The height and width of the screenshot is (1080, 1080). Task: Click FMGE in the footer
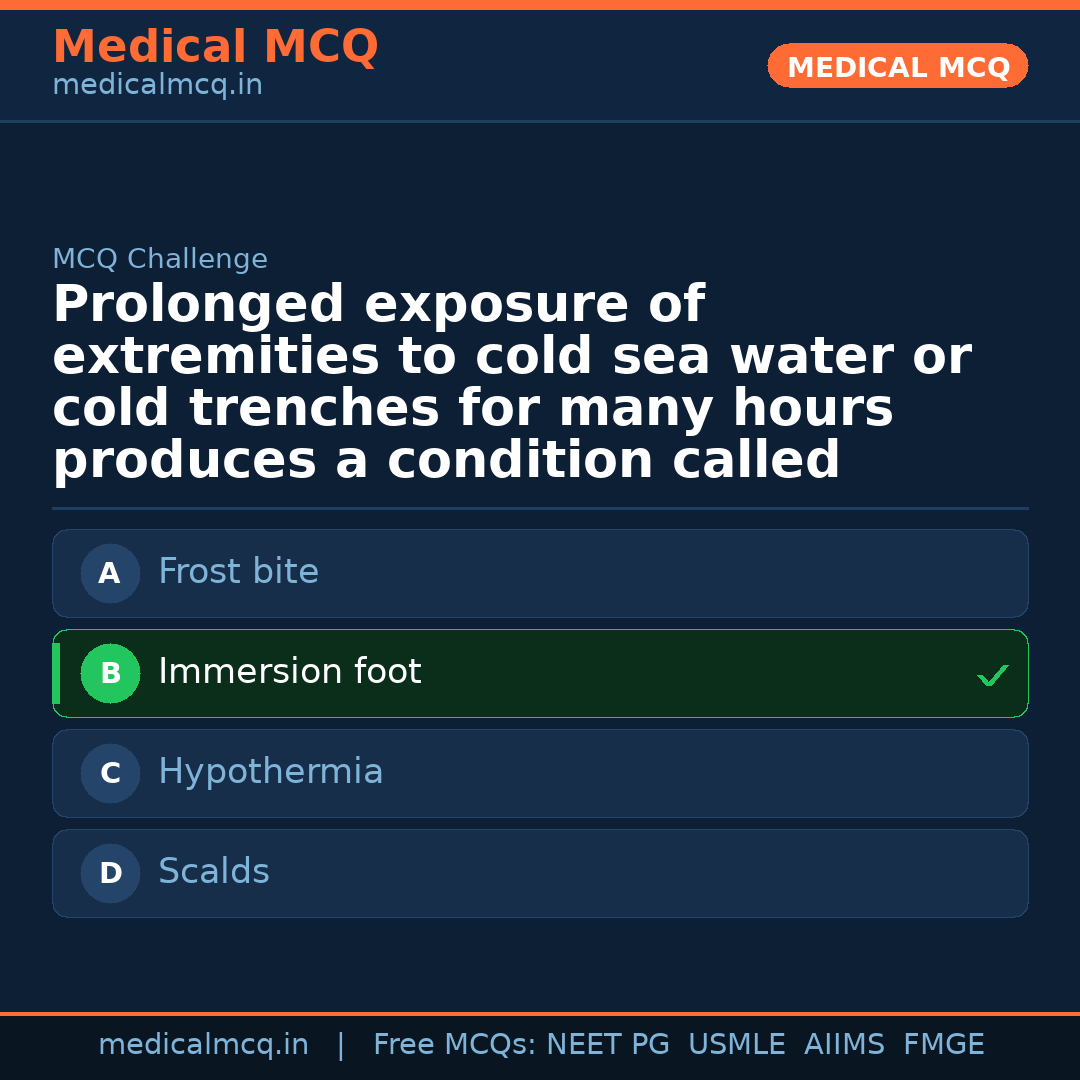pos(944,1045)
